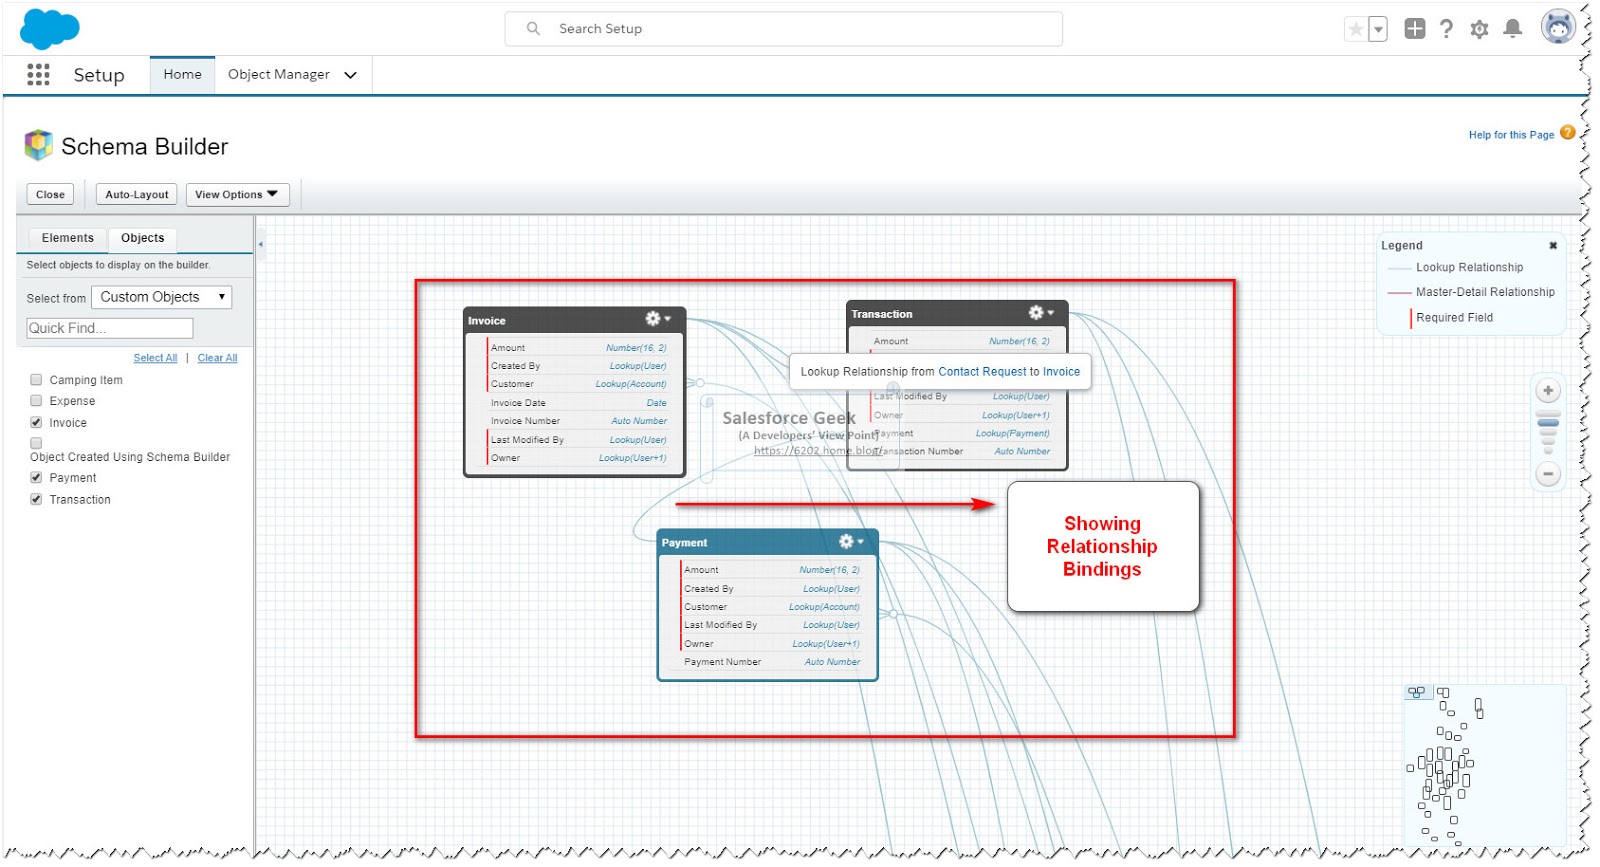Collapse the sidebar with the arrow handle

260,244
